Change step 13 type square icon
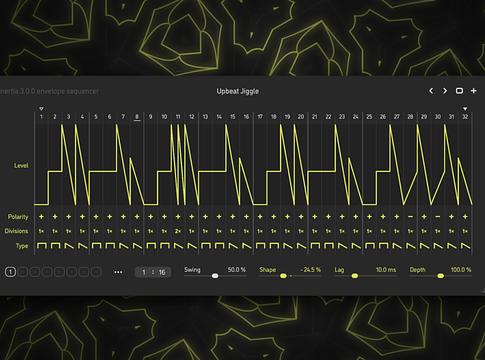This screenshot has height=360, width=485. coord(206,246)
